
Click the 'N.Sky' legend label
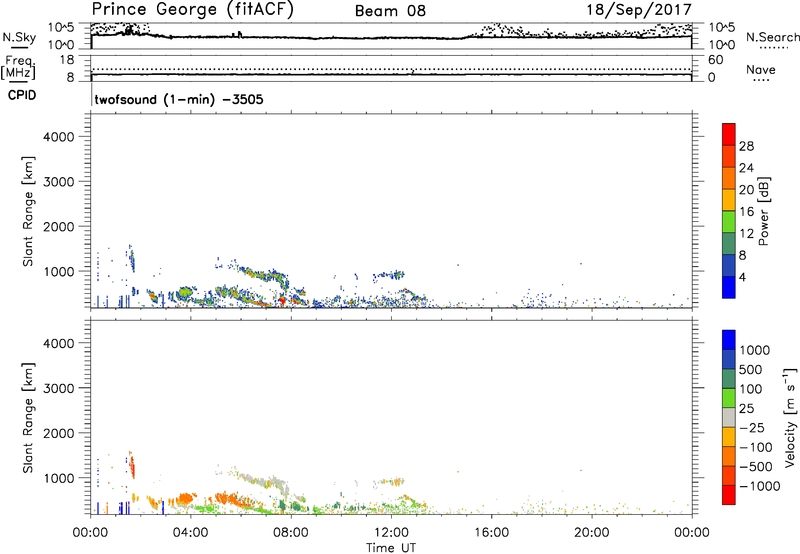19,37
